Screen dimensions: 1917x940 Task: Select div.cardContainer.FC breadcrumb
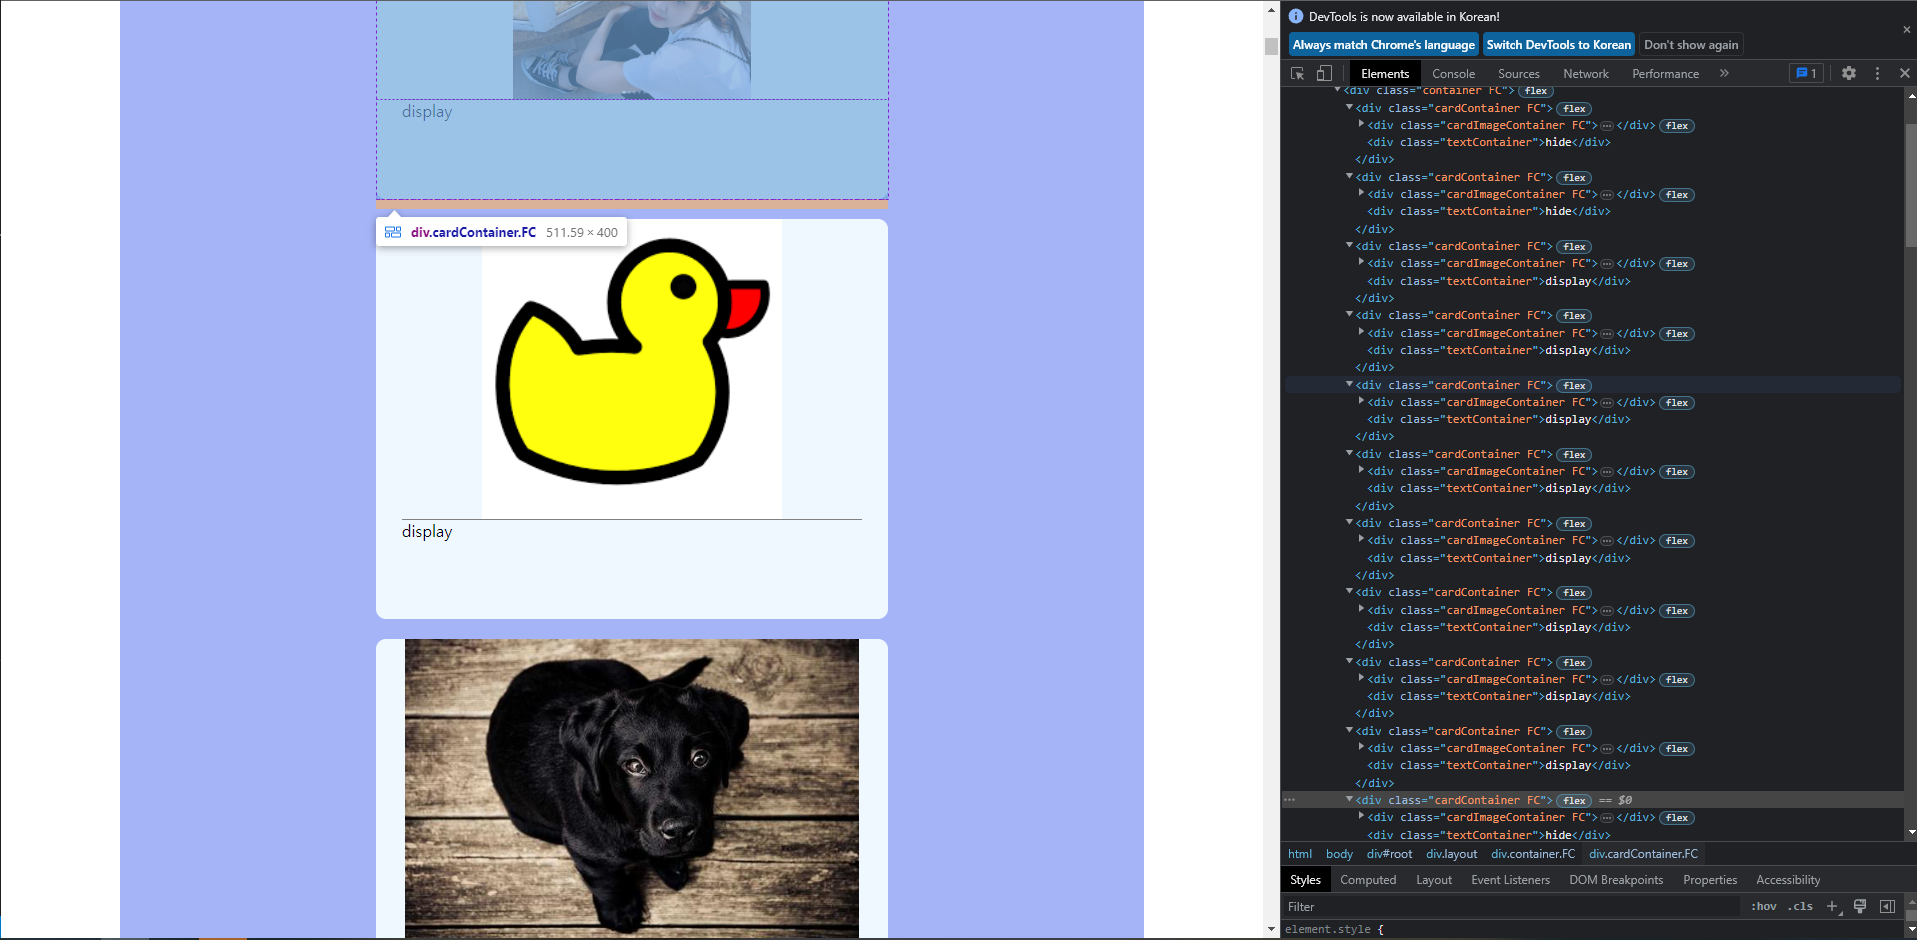(1643, 854)
